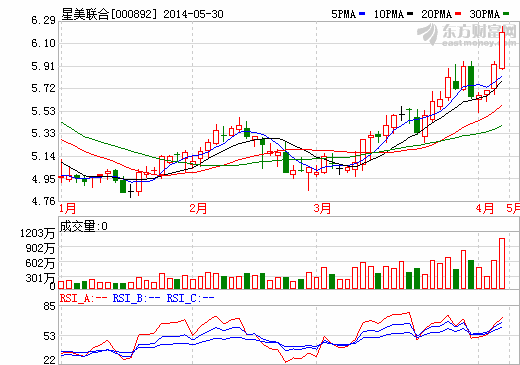Click the 6.29 price axis label
The width and height of the screenshot is (520, 365).
coord(43,20)
